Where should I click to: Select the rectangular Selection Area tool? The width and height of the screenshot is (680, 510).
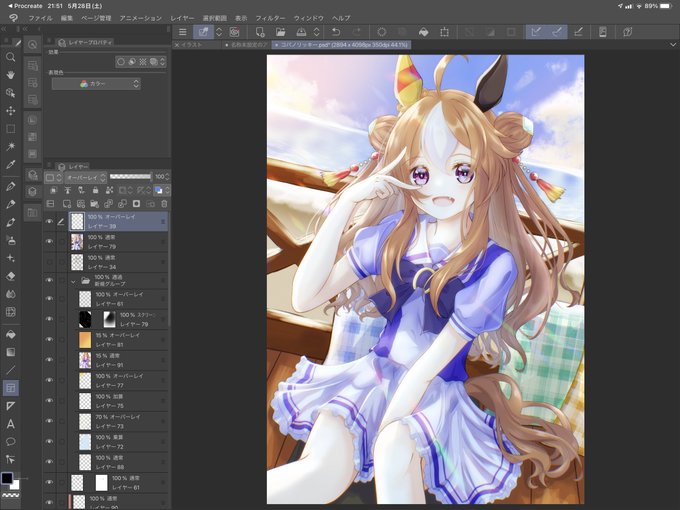click(x=10, y=129)
